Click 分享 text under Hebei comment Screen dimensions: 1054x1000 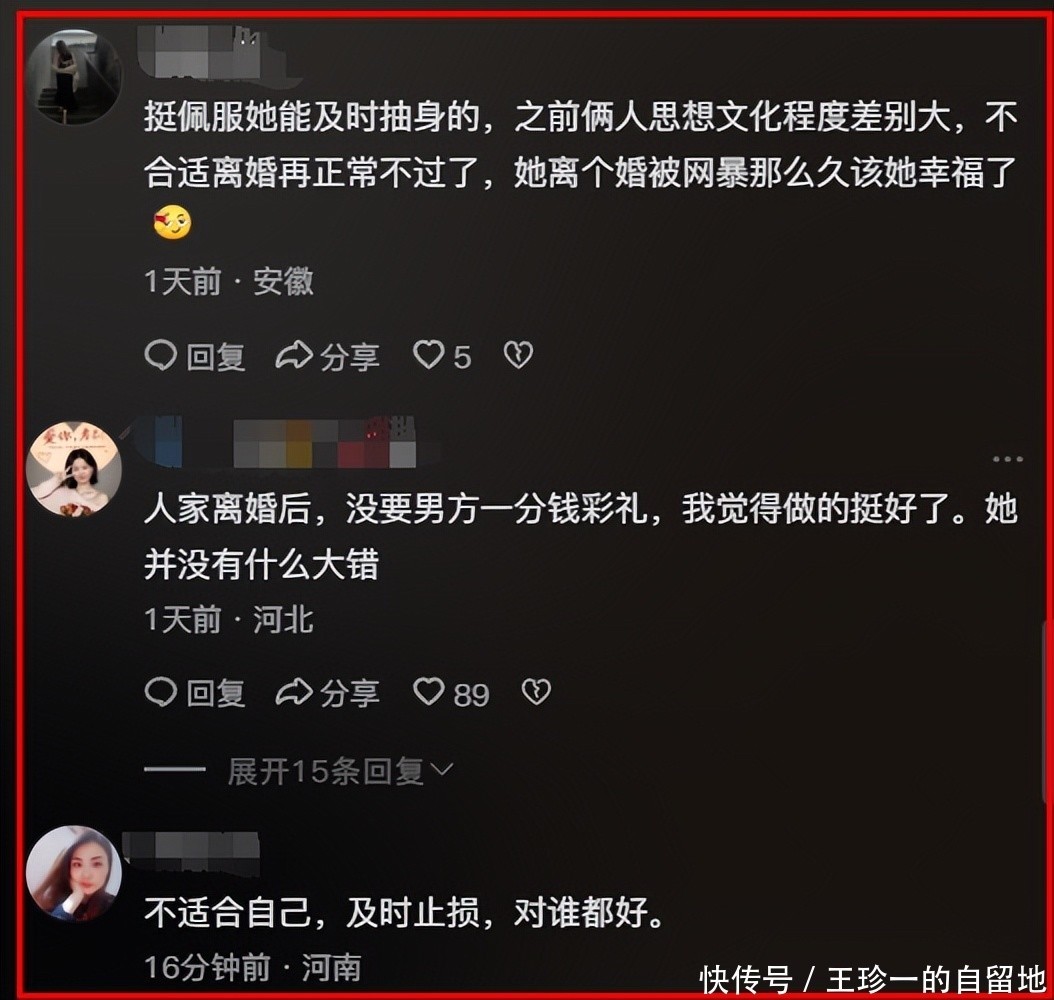pyautogui.click(x=350, y=693)
